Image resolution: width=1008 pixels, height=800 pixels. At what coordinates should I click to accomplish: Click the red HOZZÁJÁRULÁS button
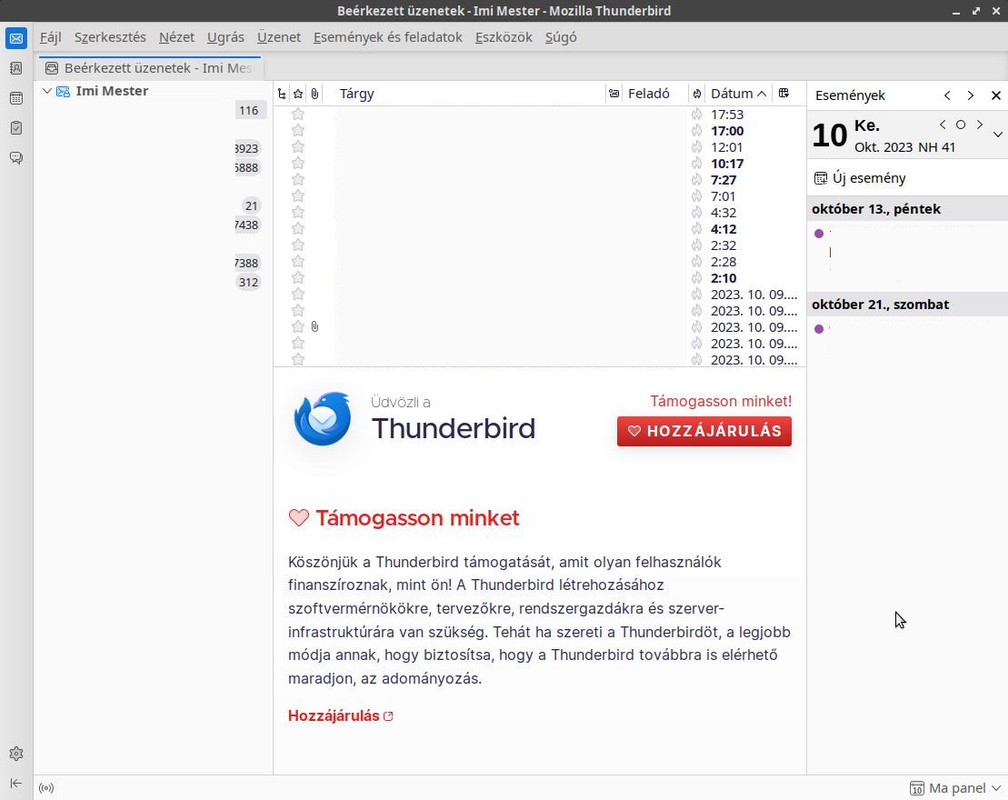coord(705,431)
